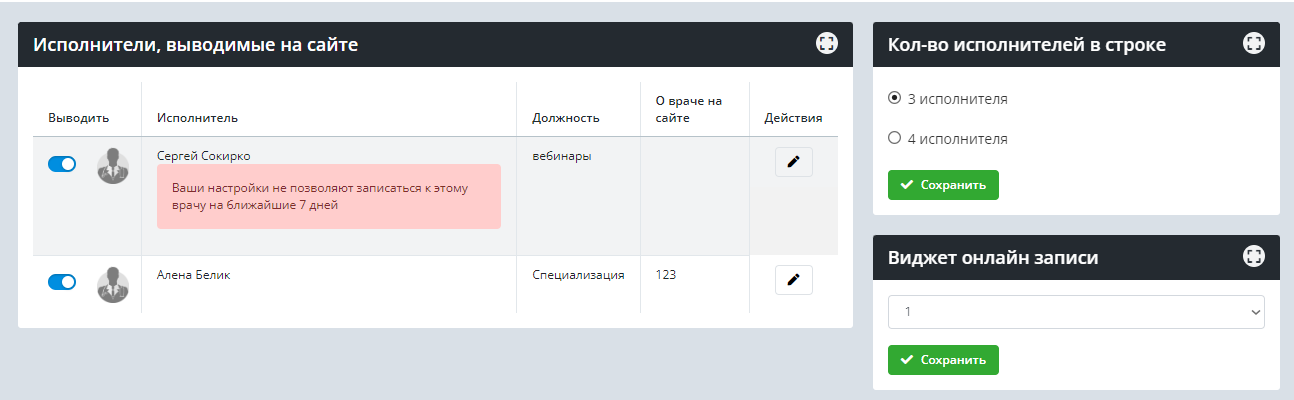This screenshot has height=400, width=1294.
Task: Click the 'Должность' column header
Action: (565, 118)
